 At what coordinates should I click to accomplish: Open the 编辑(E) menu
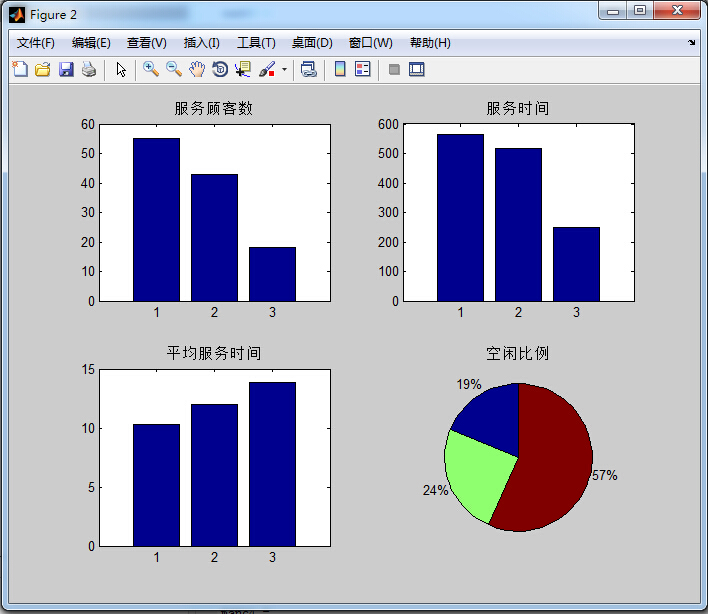tap(91, 43)
